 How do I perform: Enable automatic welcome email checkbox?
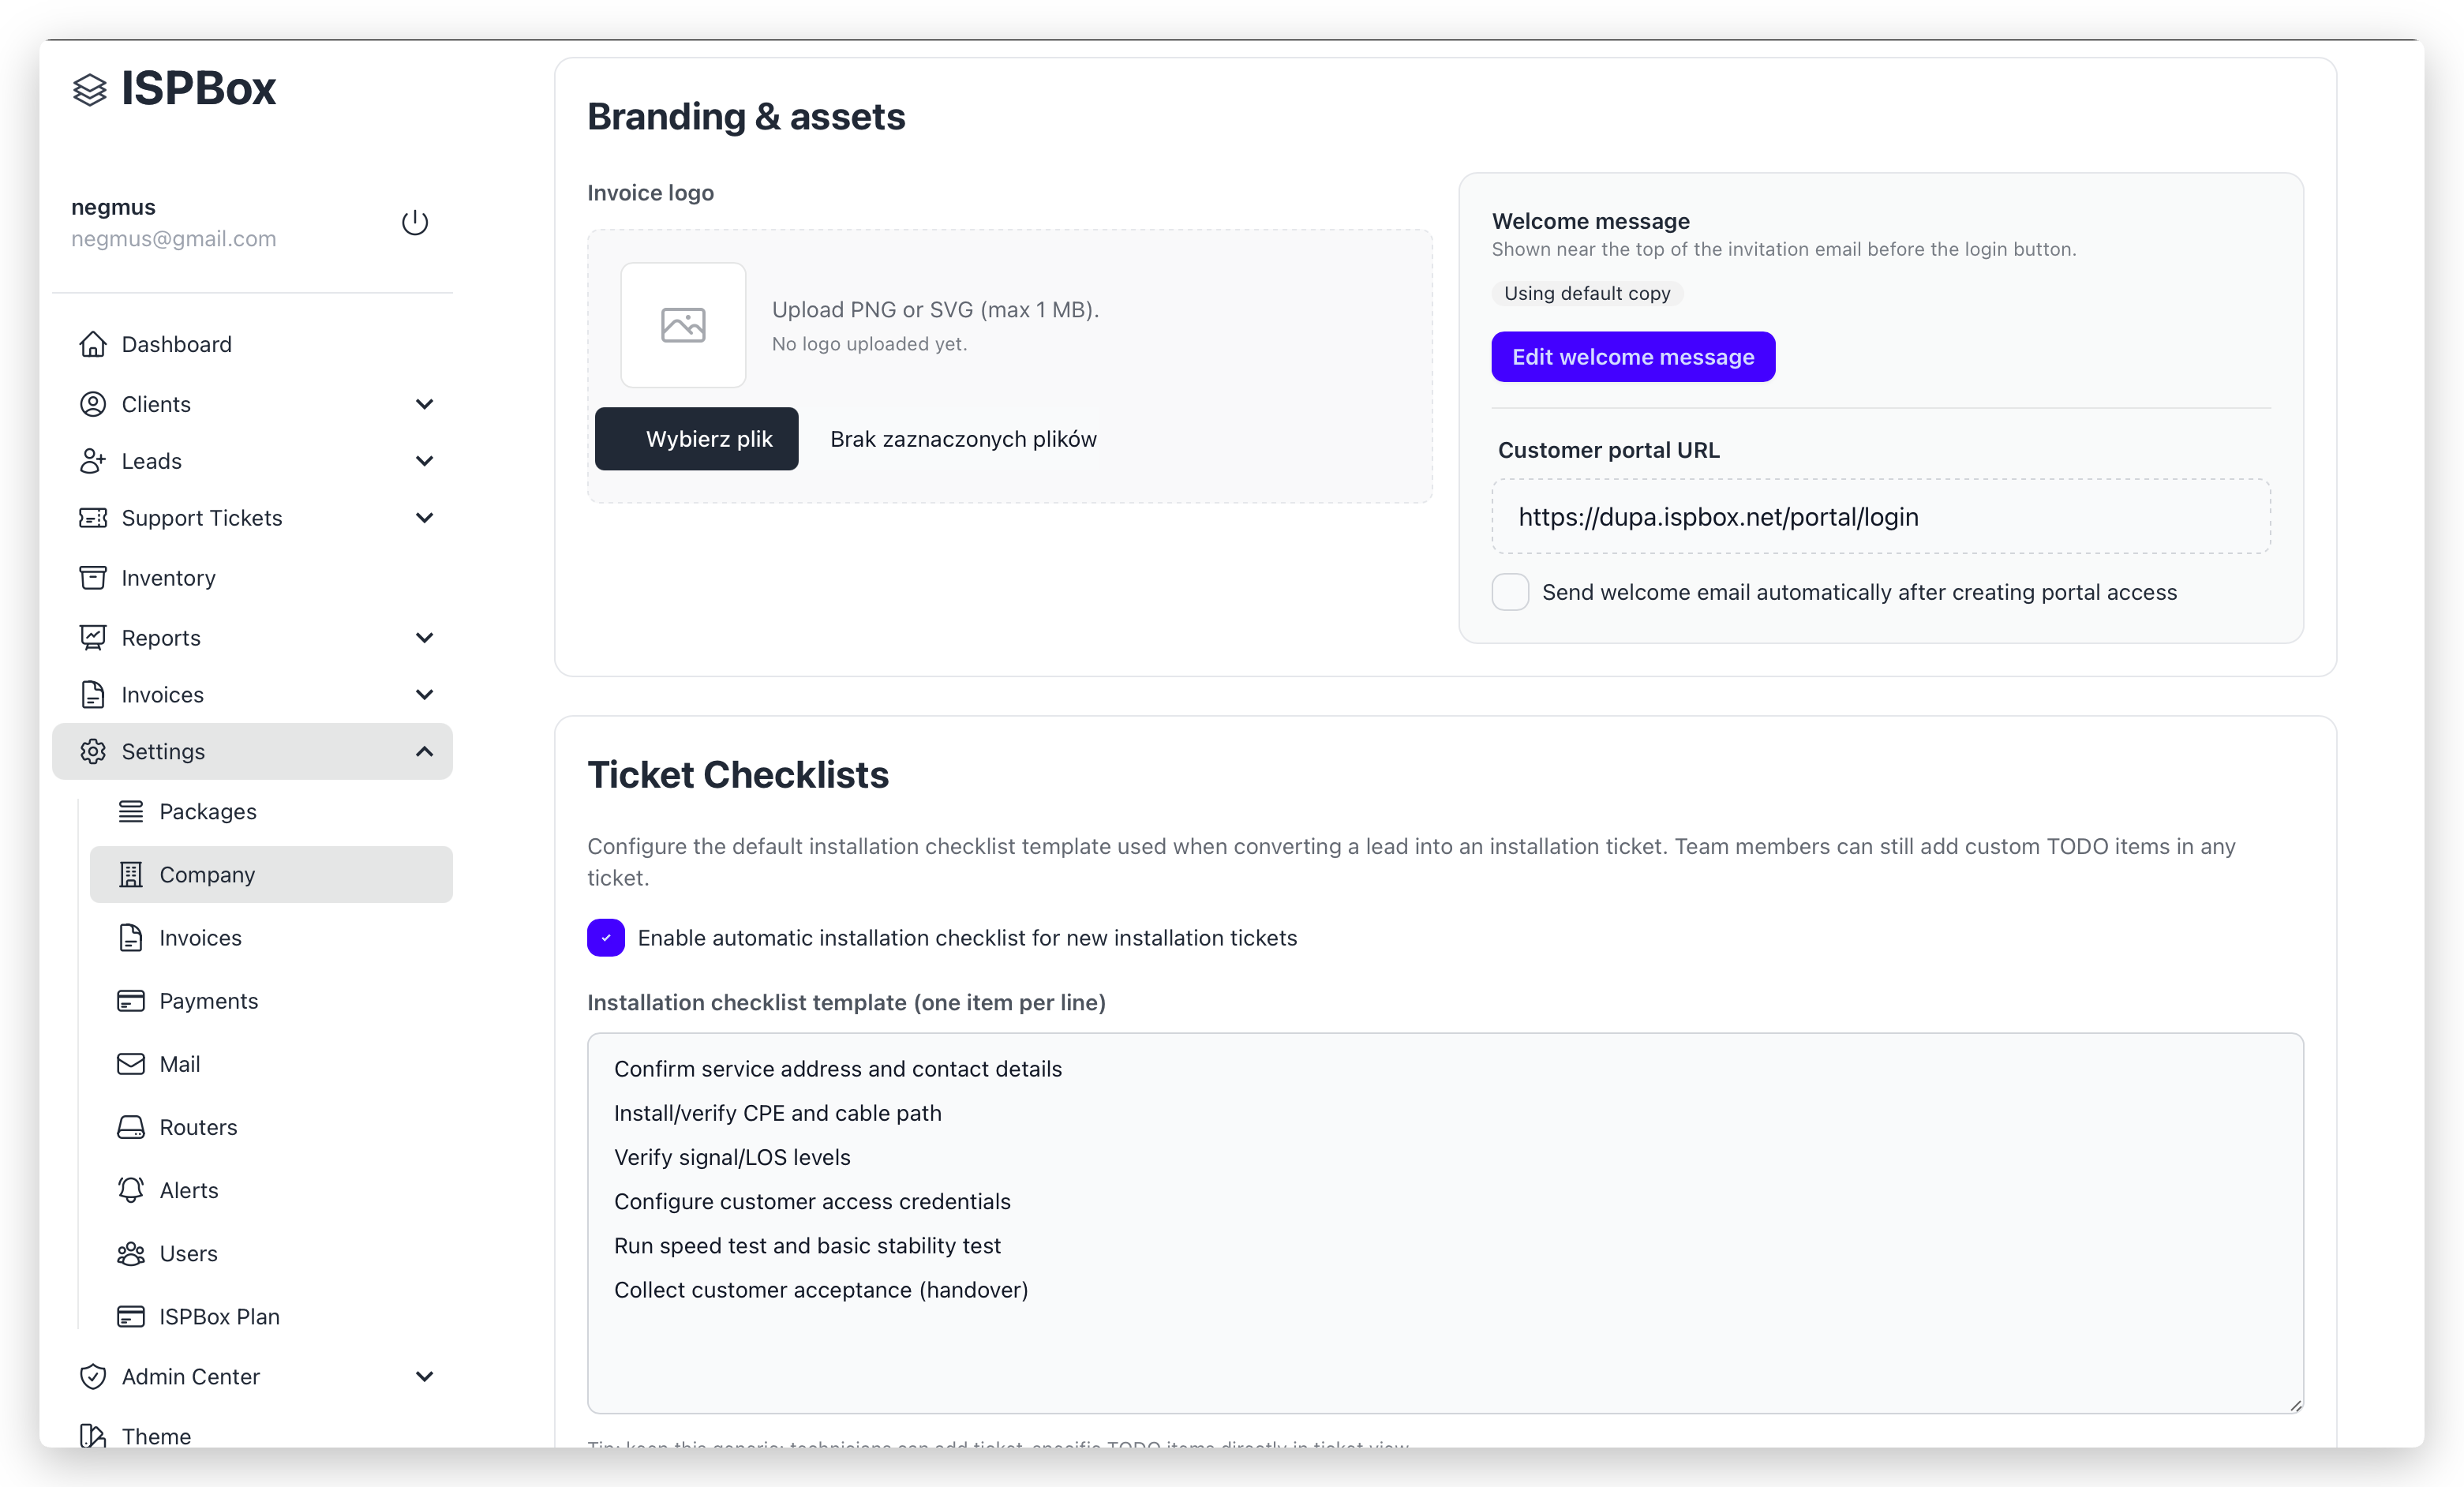pos(1510,592)
